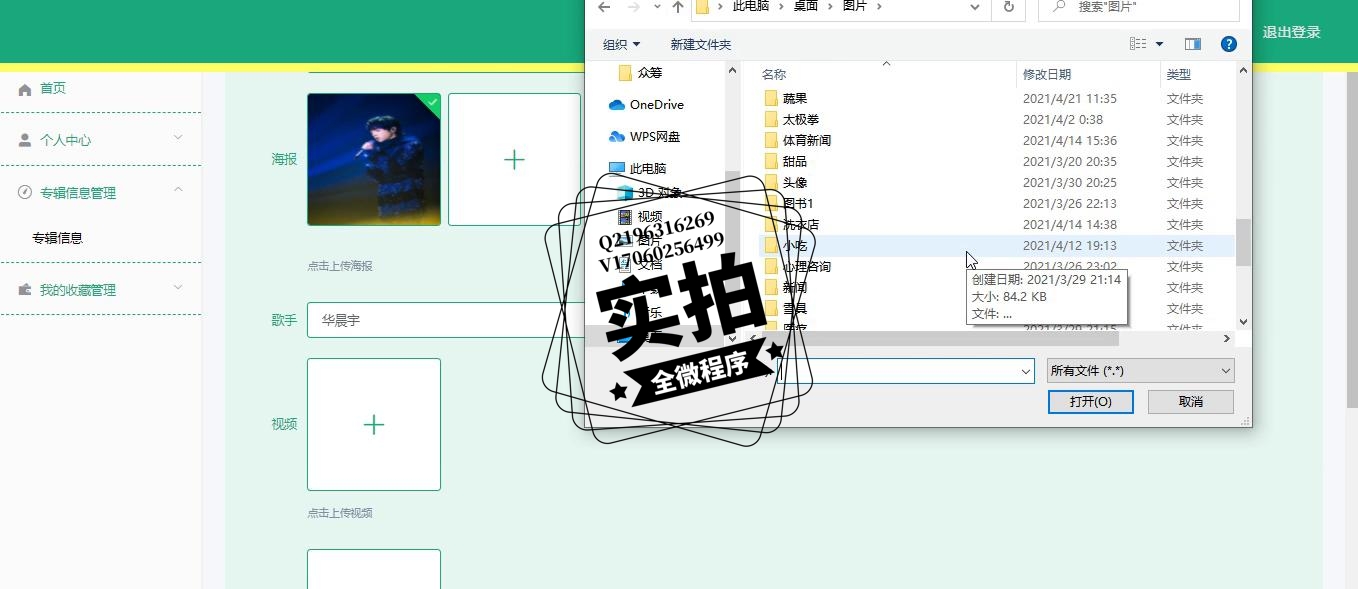
Task: Click the 打开(O) button
Action: 1090,401
